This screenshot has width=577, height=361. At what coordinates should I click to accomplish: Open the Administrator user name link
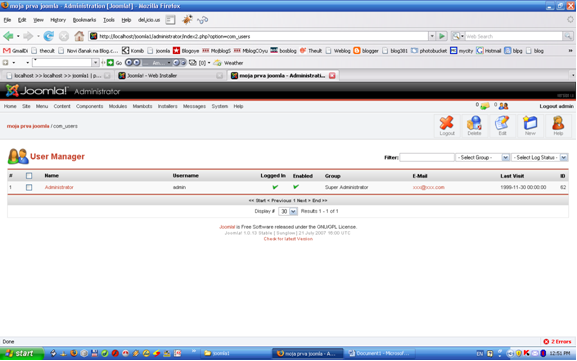click(x=59, y=187)
